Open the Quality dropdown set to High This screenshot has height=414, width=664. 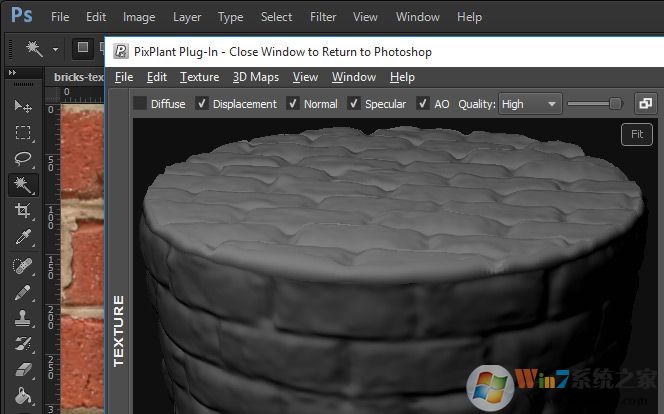529,103
